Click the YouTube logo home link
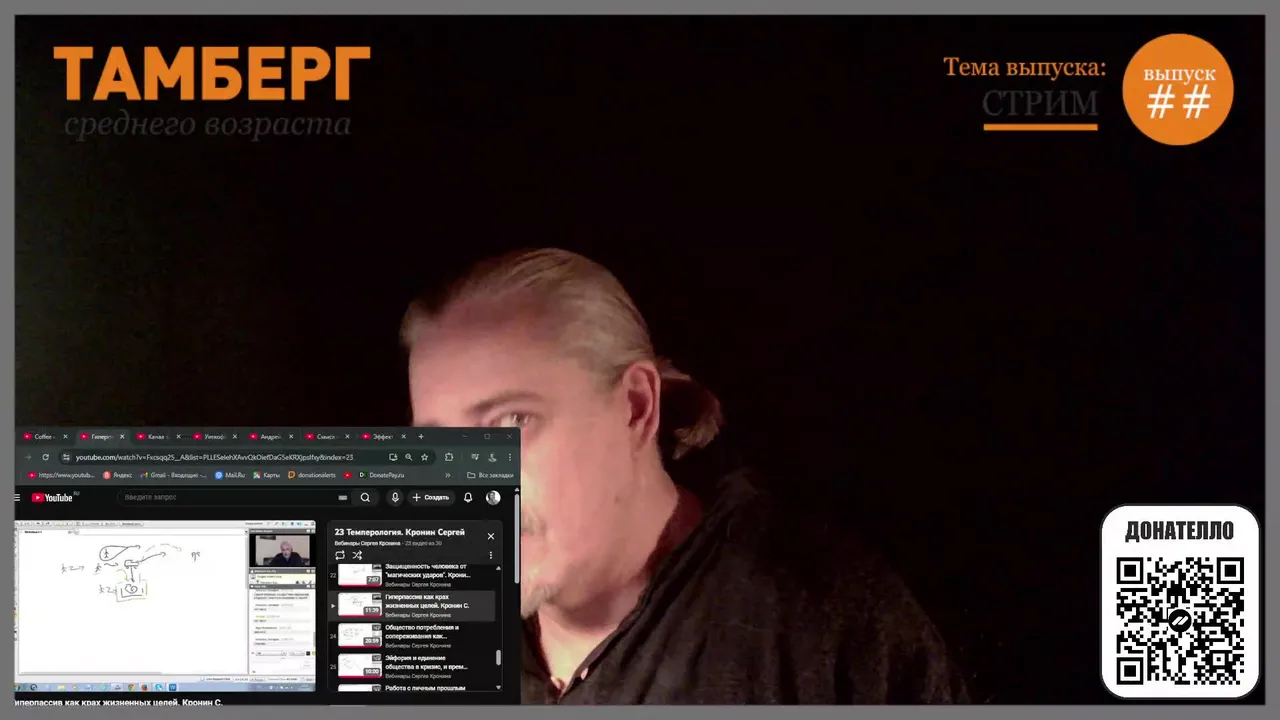The image size is (1280, 720). 52,497
